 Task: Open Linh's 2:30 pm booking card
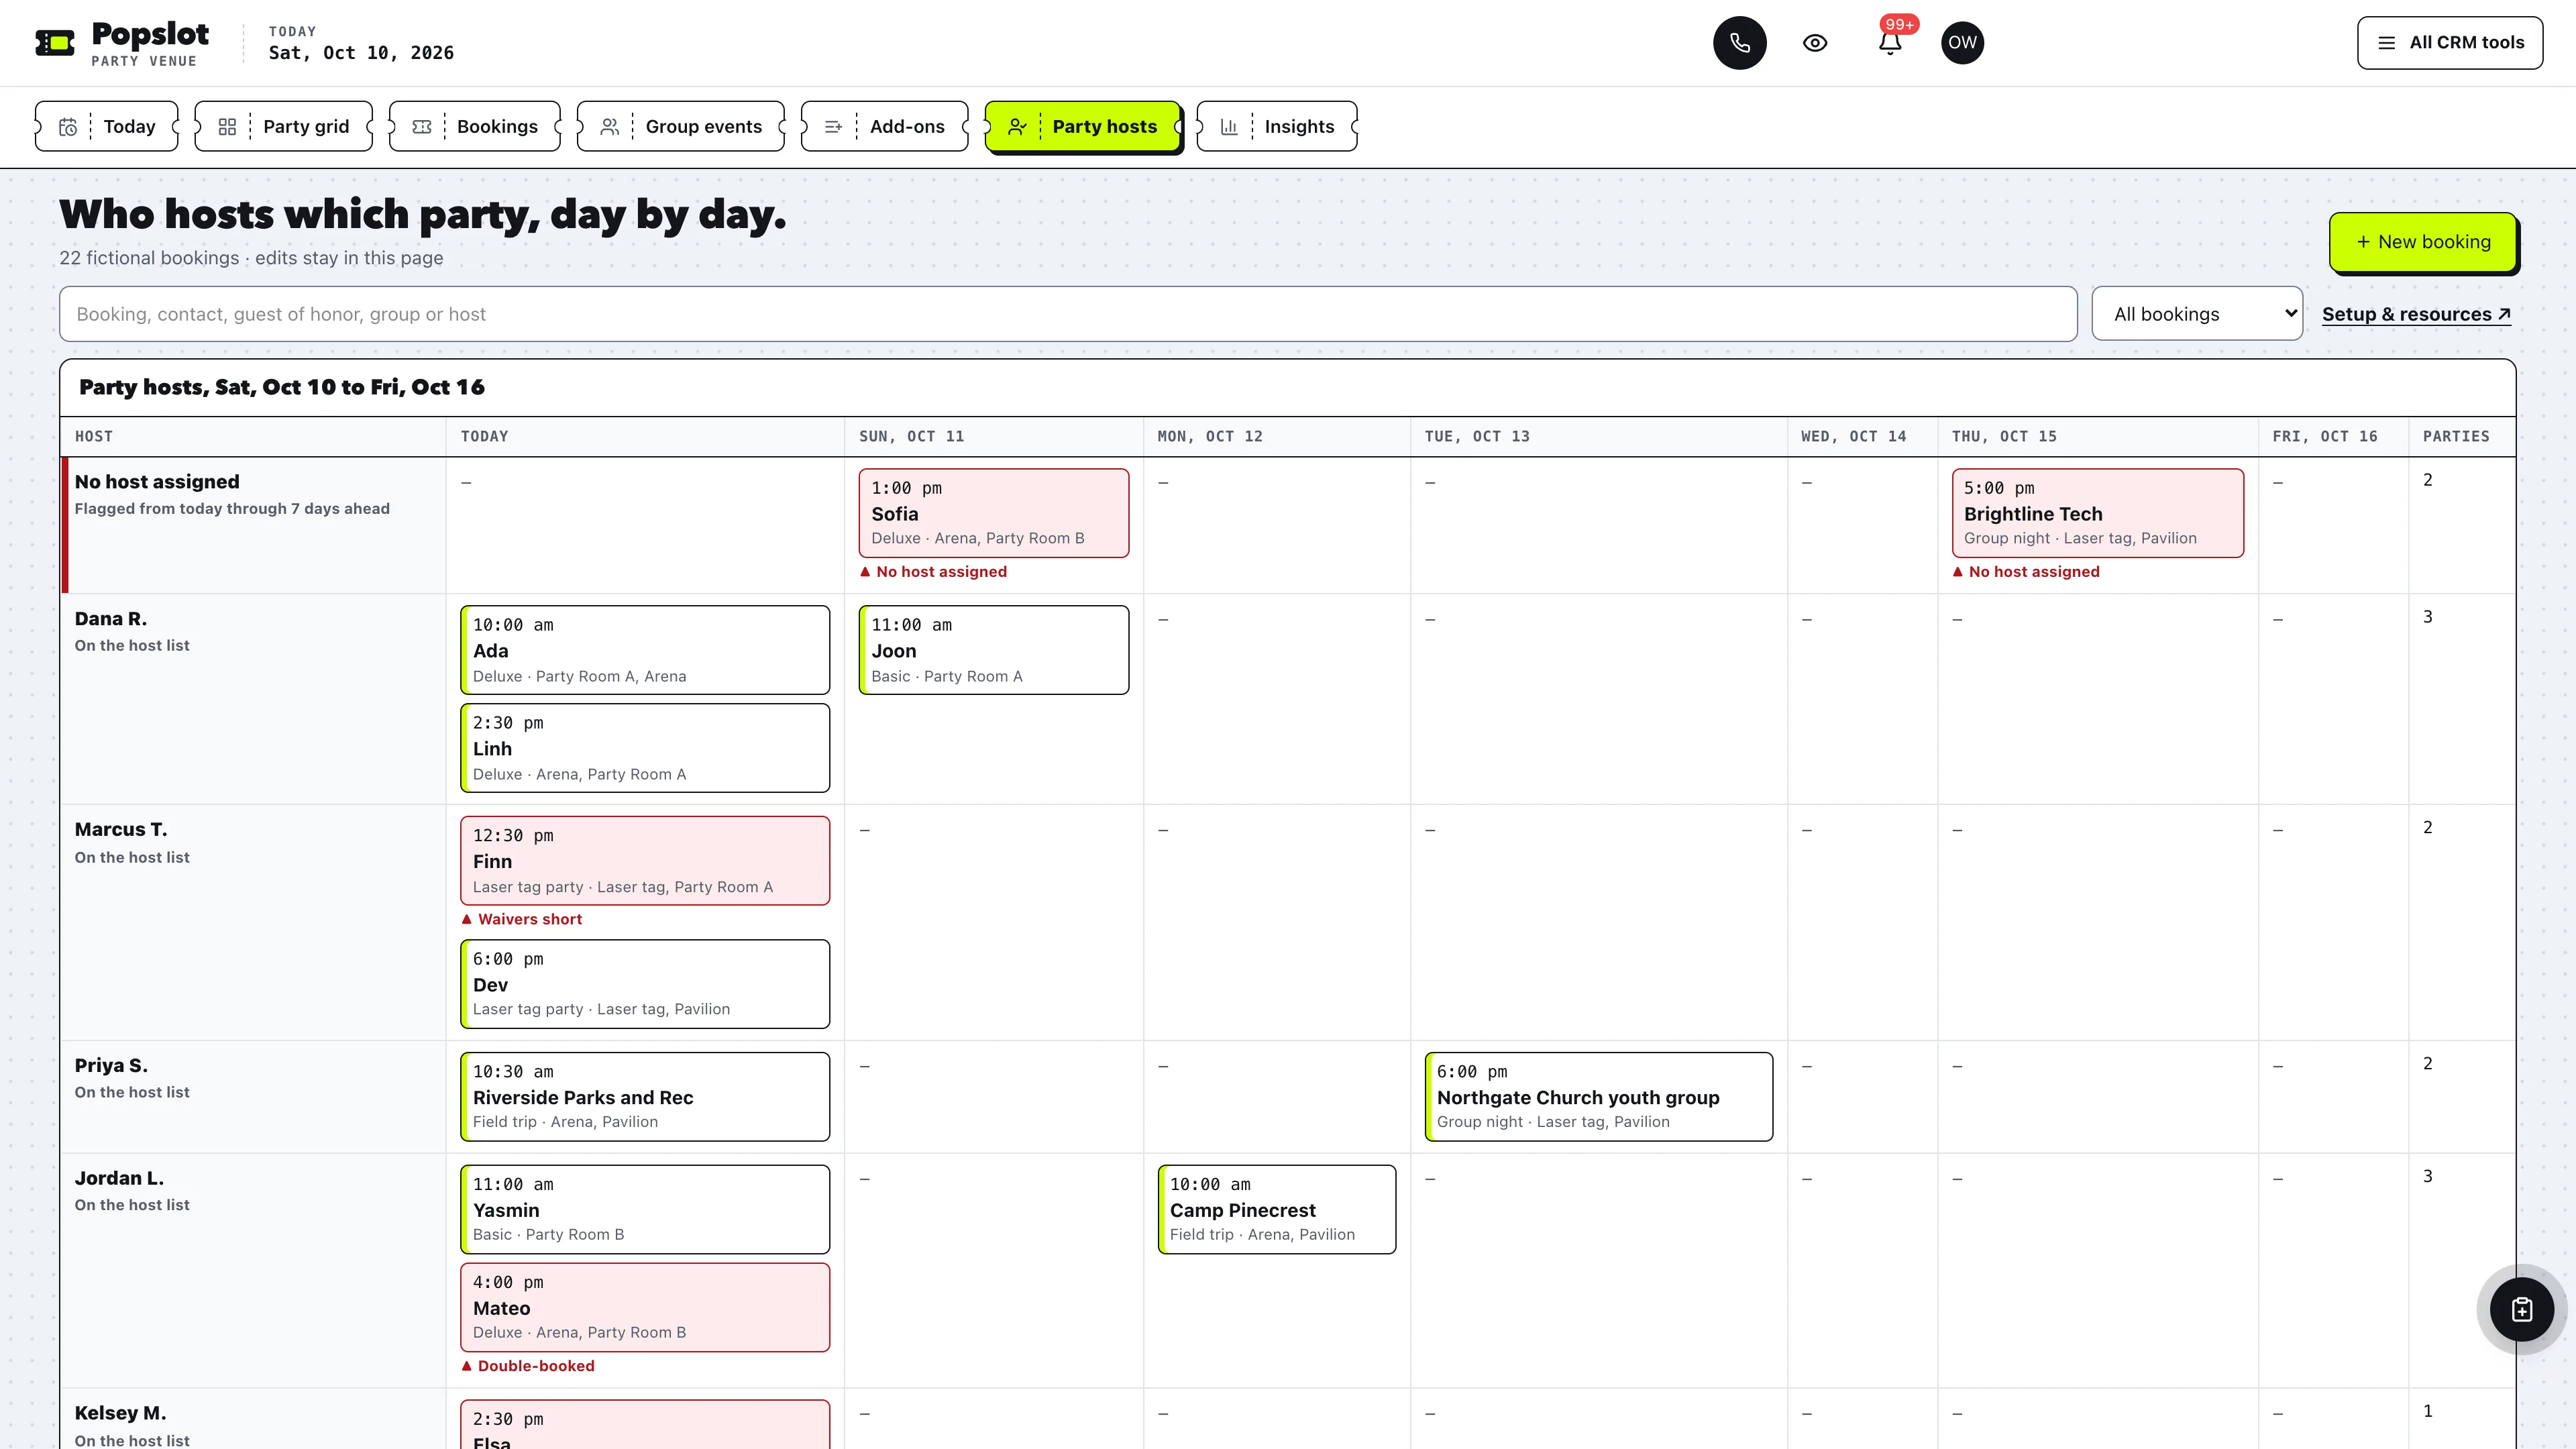click(645, 748)
